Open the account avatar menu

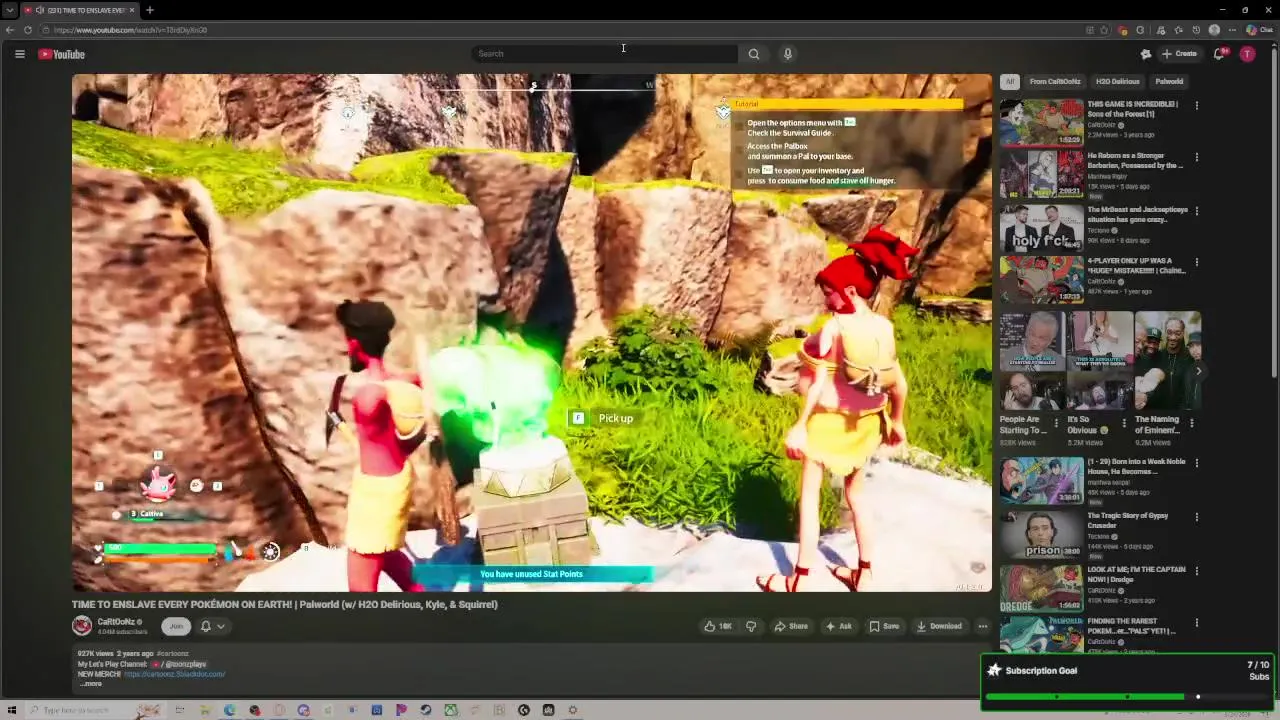pos(1247,54)
